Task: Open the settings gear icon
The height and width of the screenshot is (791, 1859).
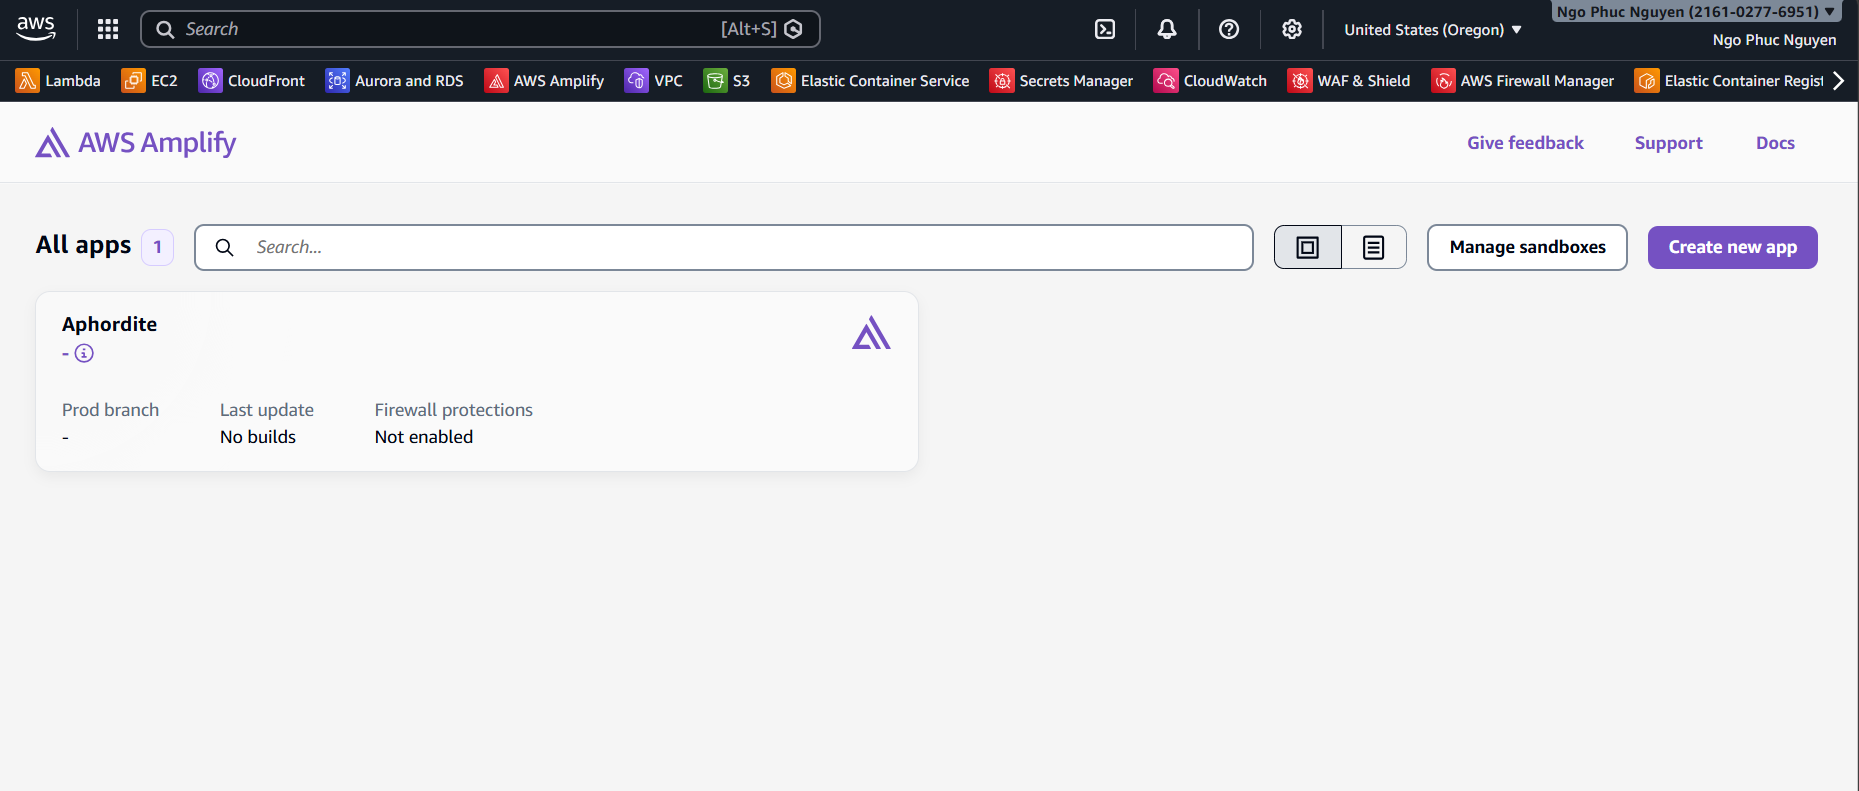Action: [1292, 29]
